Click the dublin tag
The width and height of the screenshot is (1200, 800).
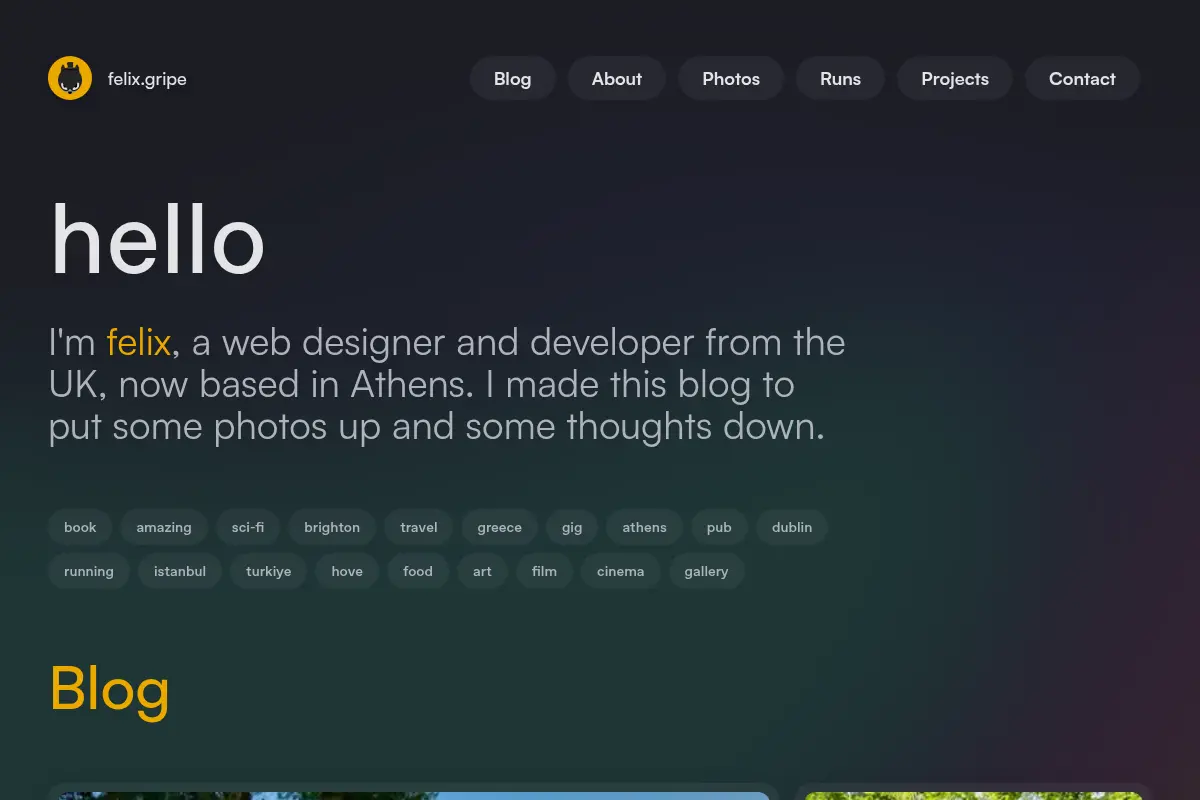pyautogui.click(x=792, y=527)
